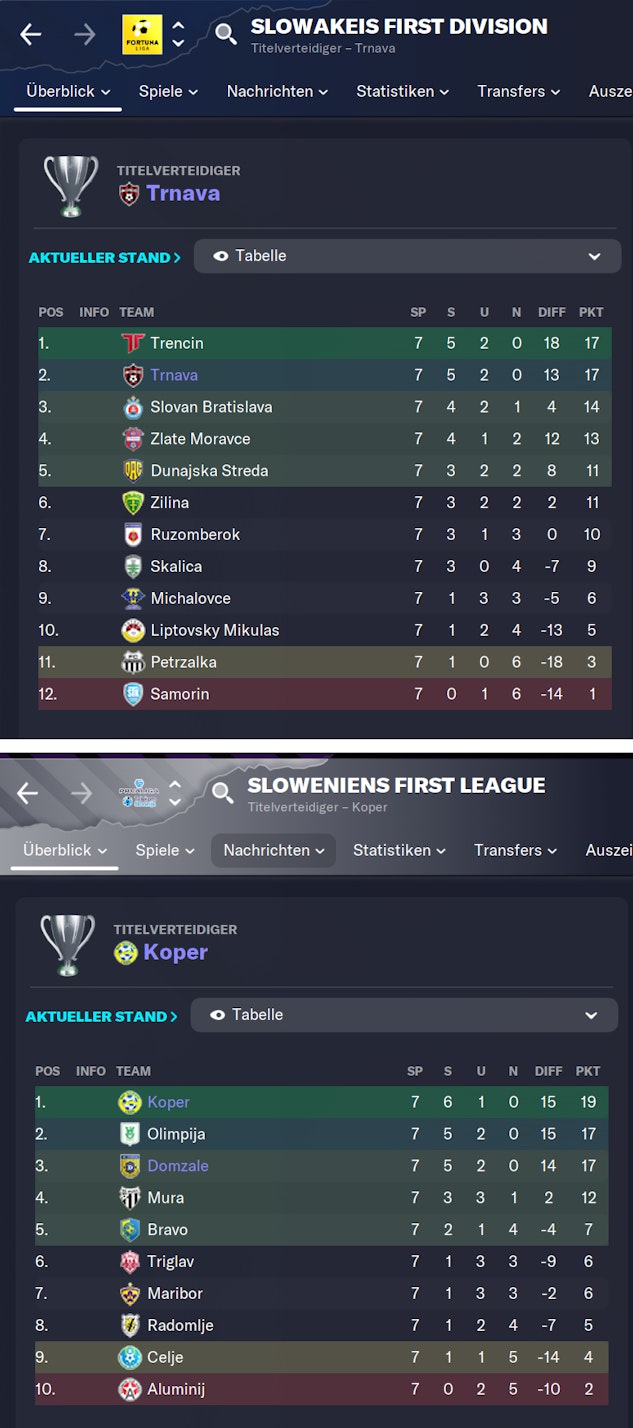Click the Dunajska Streda club crest
The width and height of the screenshot is (633, 1428).
[133, 471]
